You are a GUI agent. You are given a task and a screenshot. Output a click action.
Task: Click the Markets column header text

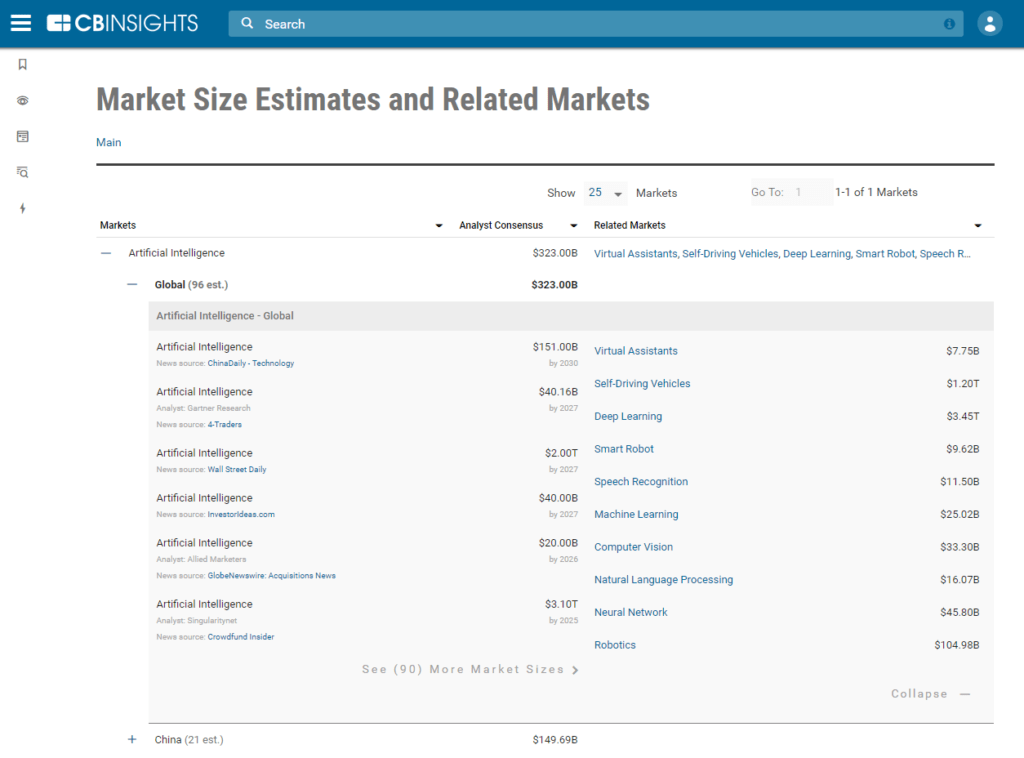pos(118,225)
